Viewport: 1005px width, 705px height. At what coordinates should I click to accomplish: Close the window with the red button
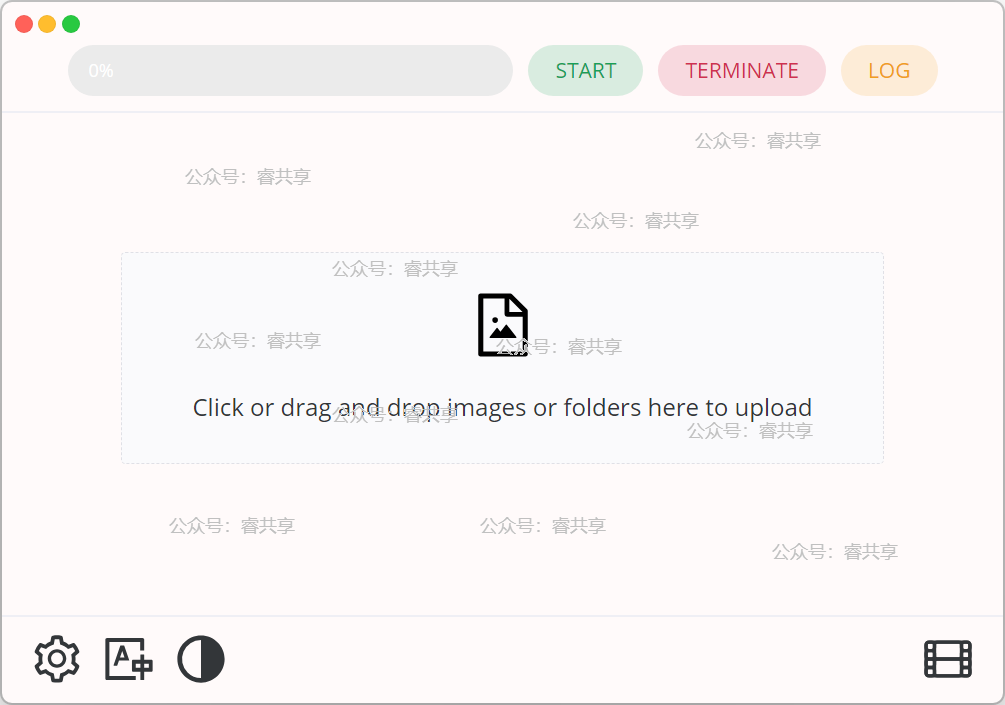[x=24, y=24]
